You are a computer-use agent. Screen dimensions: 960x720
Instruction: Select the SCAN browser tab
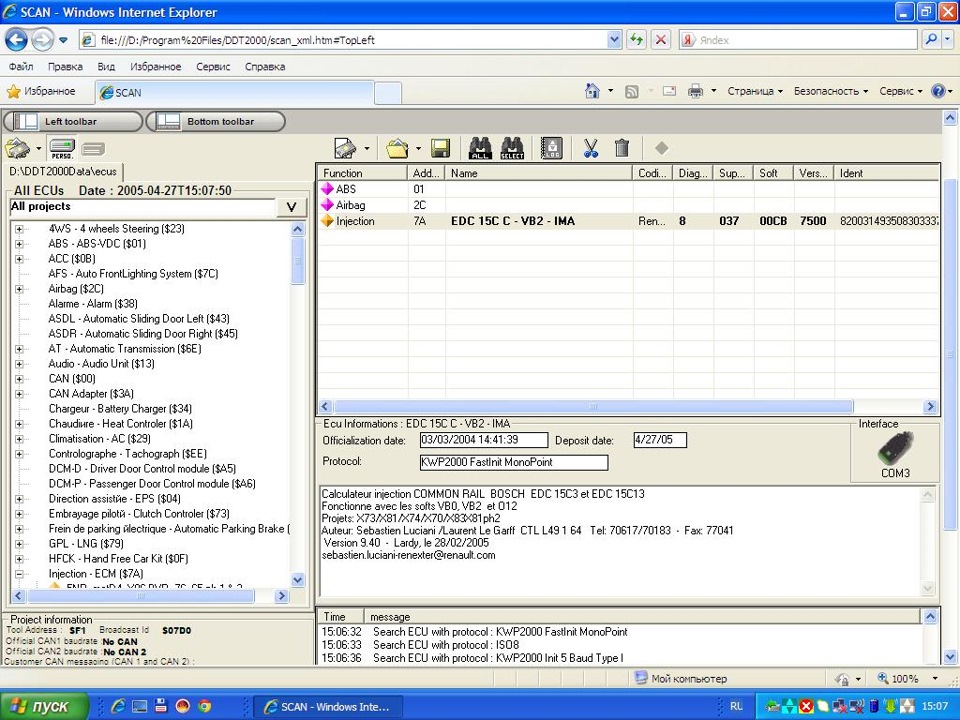coord(234,92)
